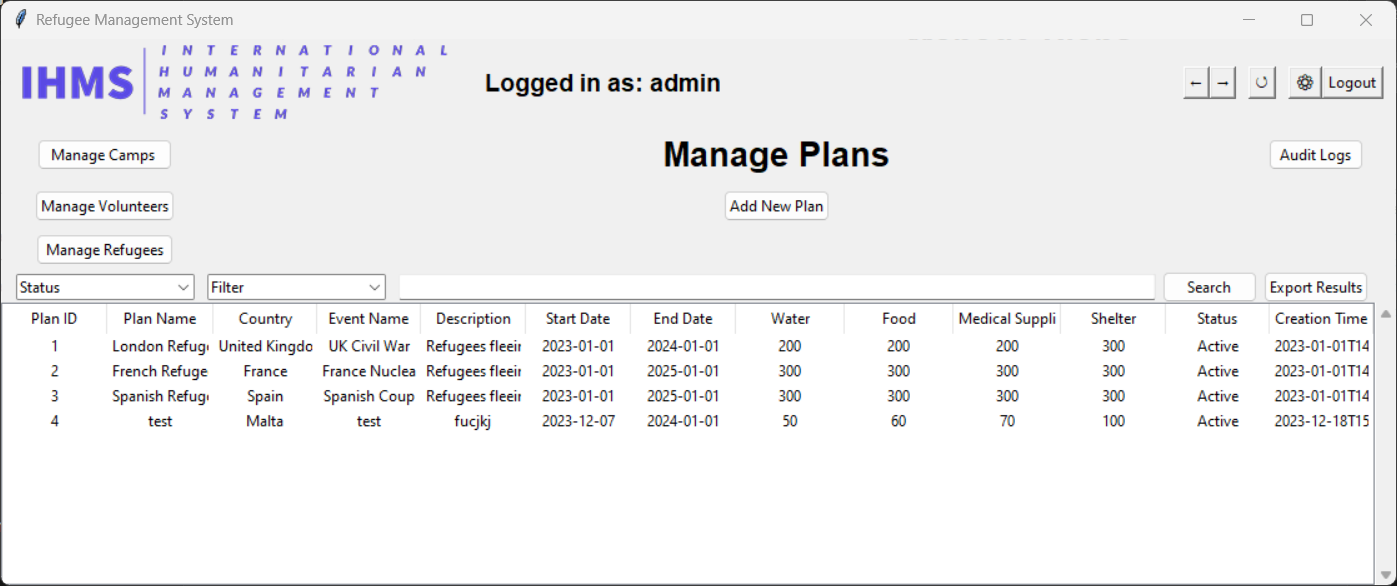Viewport: 1397px width, 586px height.
Task: Click the France Nuclear event cell
Action: click(369, 371)
